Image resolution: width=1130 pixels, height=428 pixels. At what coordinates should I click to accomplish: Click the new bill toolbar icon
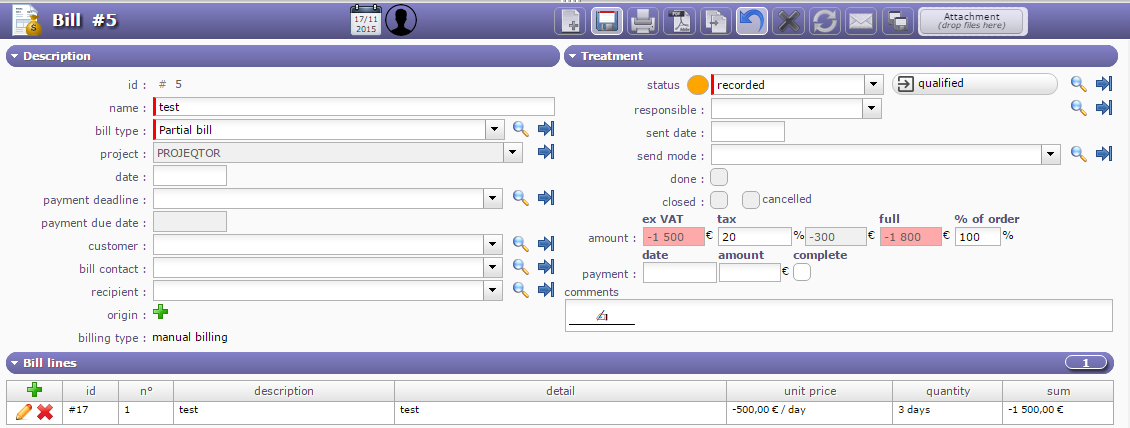[x=571, y=20]
